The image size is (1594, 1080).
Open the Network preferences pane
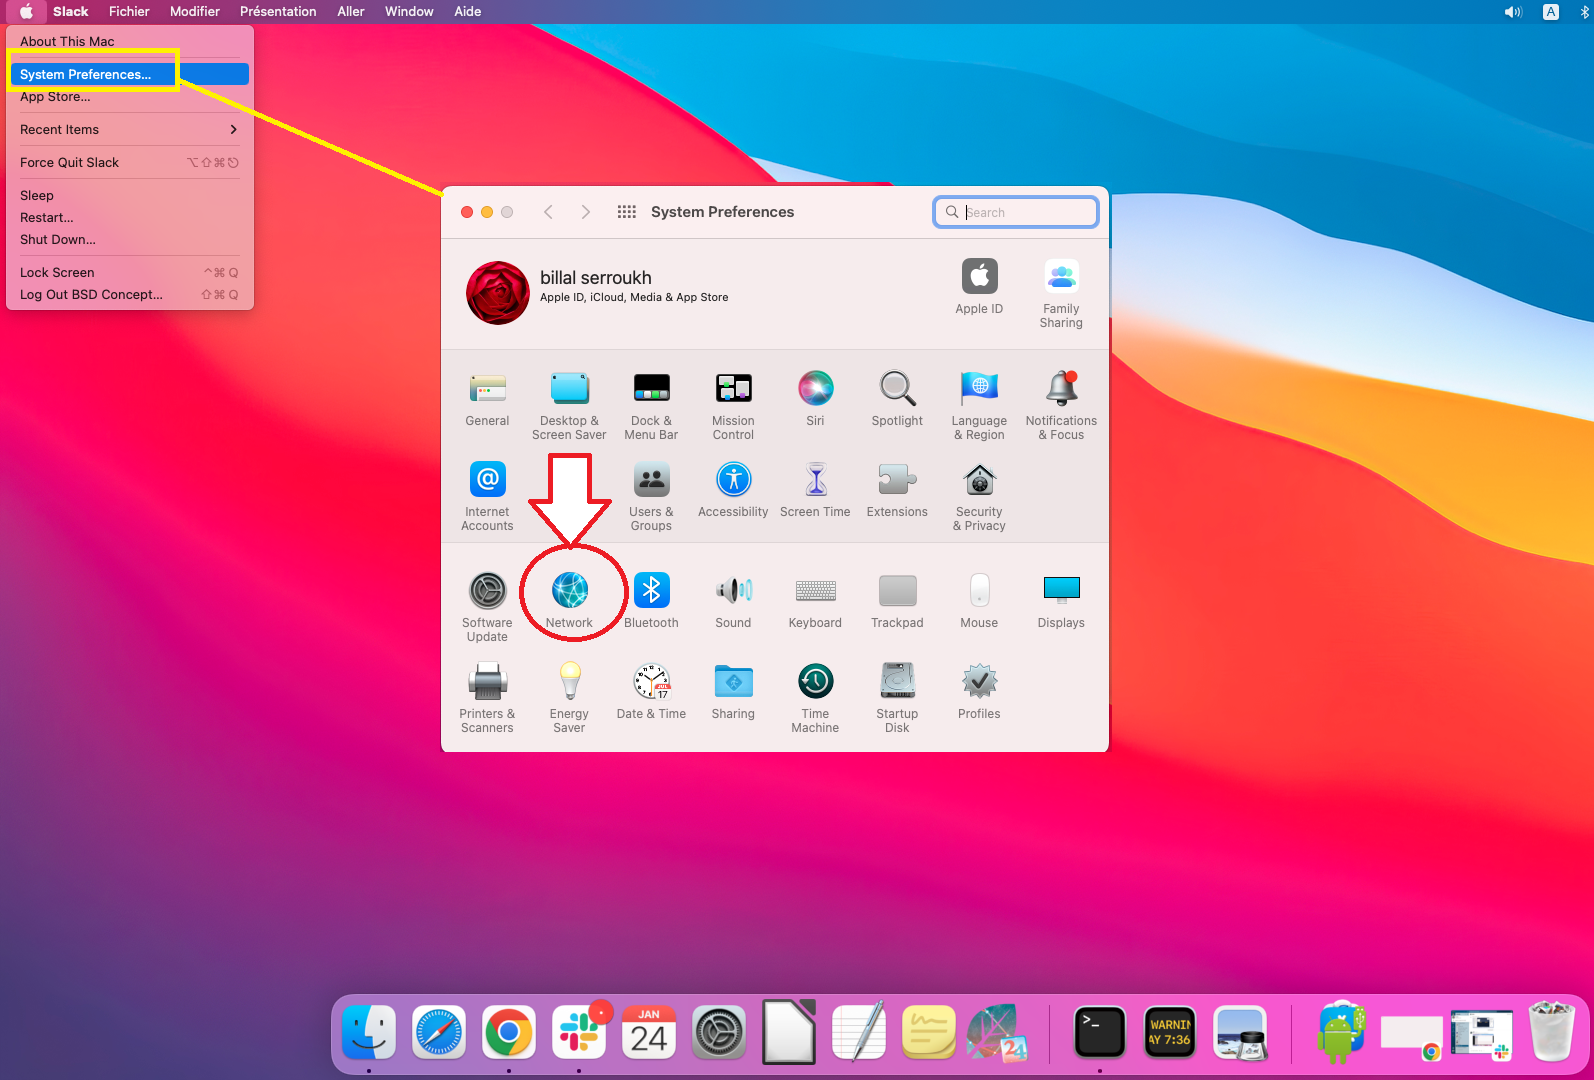(569, 591)
